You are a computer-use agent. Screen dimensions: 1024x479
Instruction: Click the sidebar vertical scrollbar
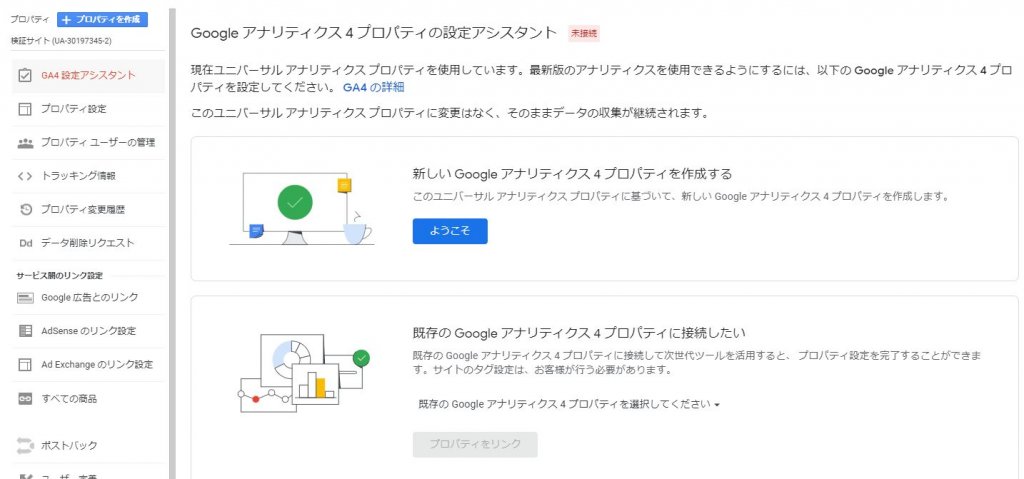tap(172, 243)
